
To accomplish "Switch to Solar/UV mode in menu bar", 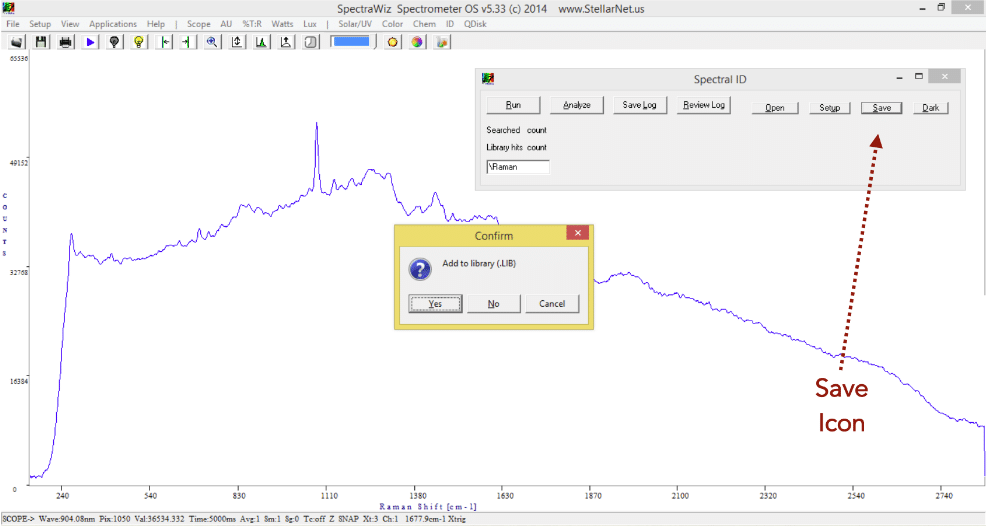I will (355, 23).
